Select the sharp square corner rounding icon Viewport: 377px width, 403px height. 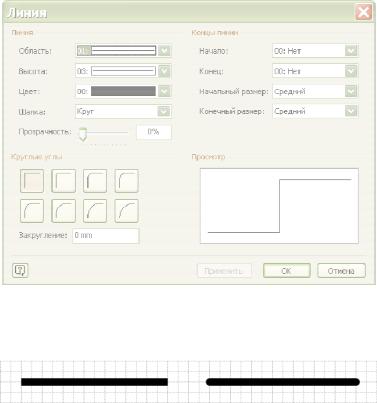coord(32,181)
